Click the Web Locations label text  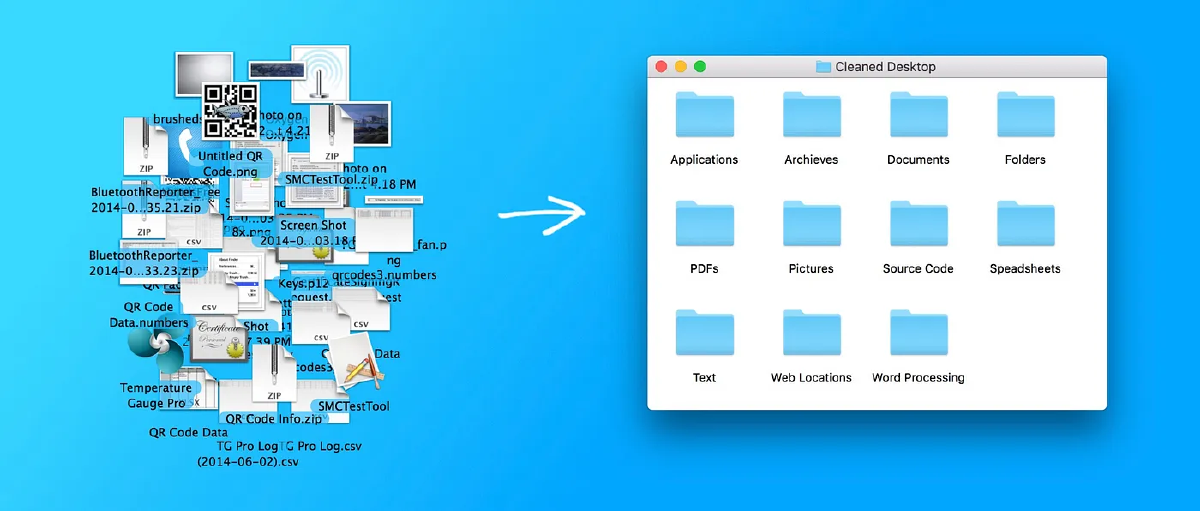click(x=811, y=378)
